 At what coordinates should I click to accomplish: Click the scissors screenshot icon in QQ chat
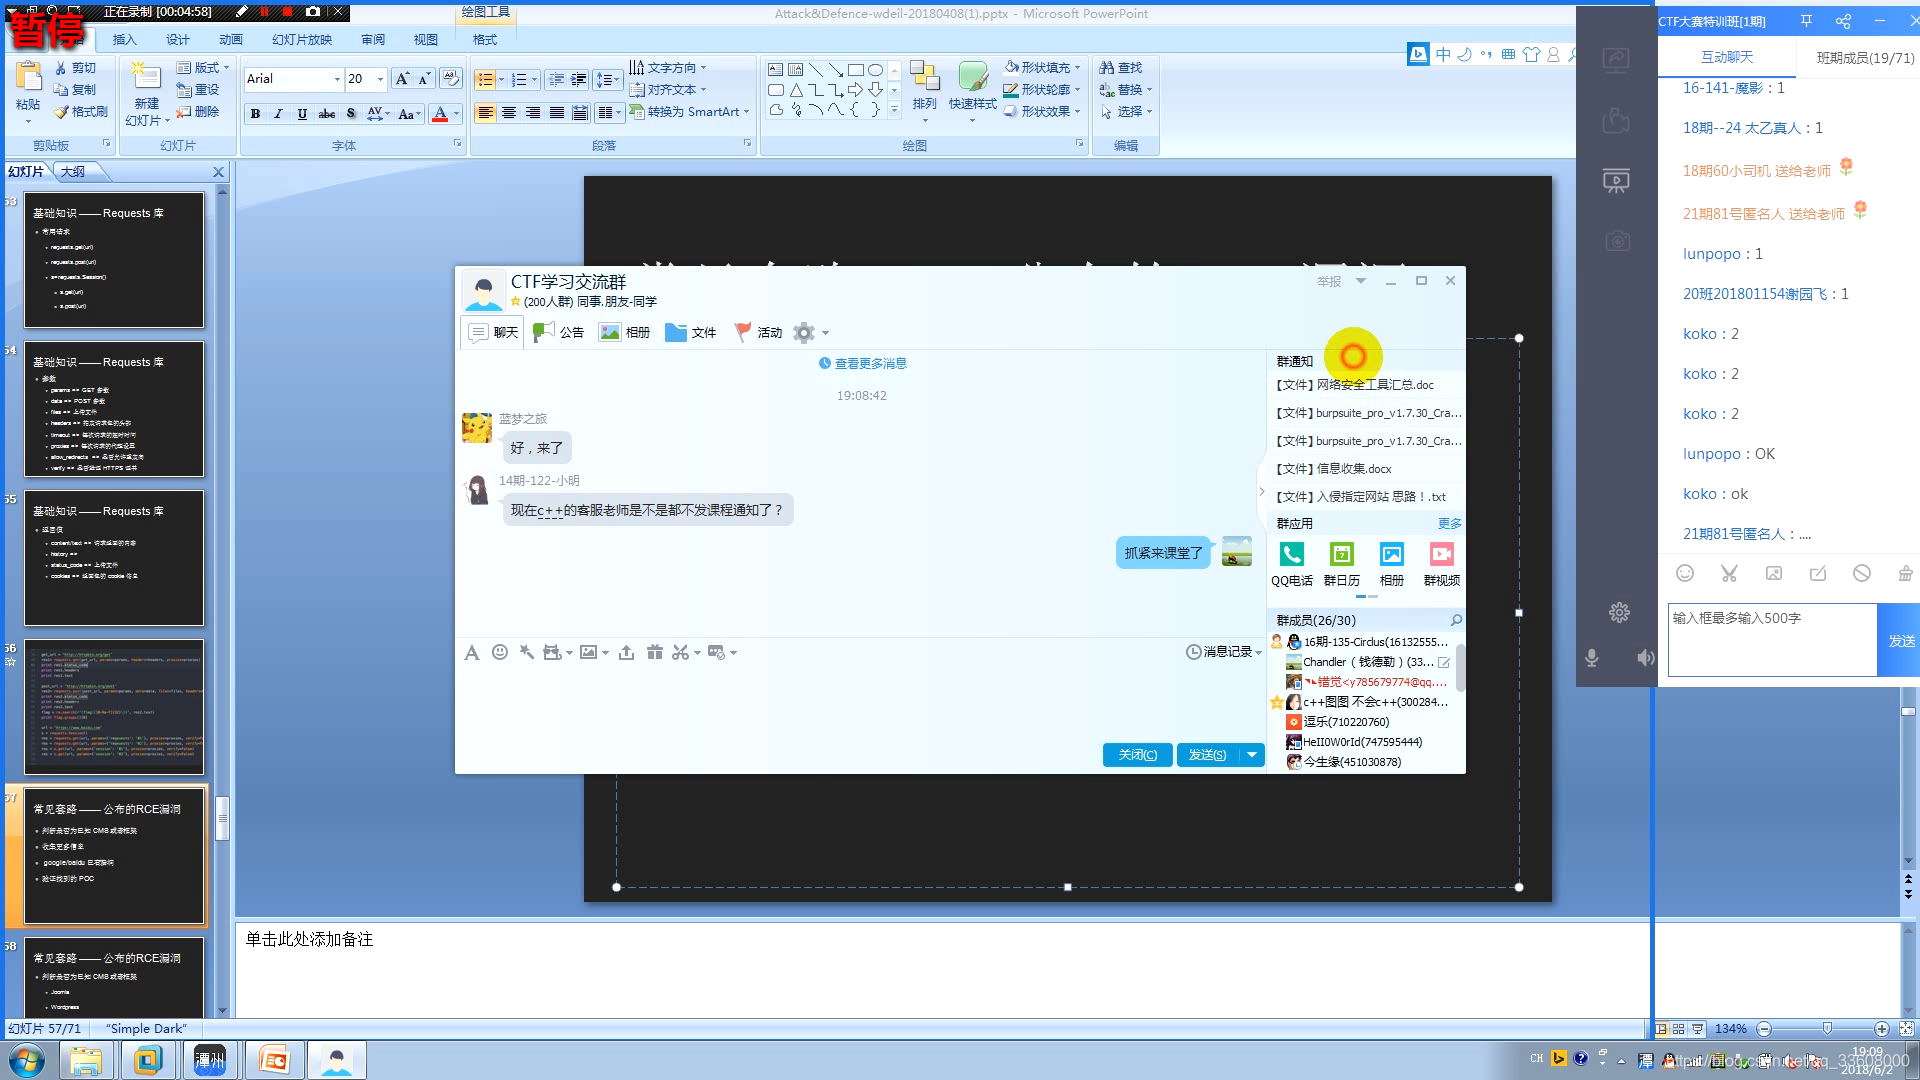point(680,652)
